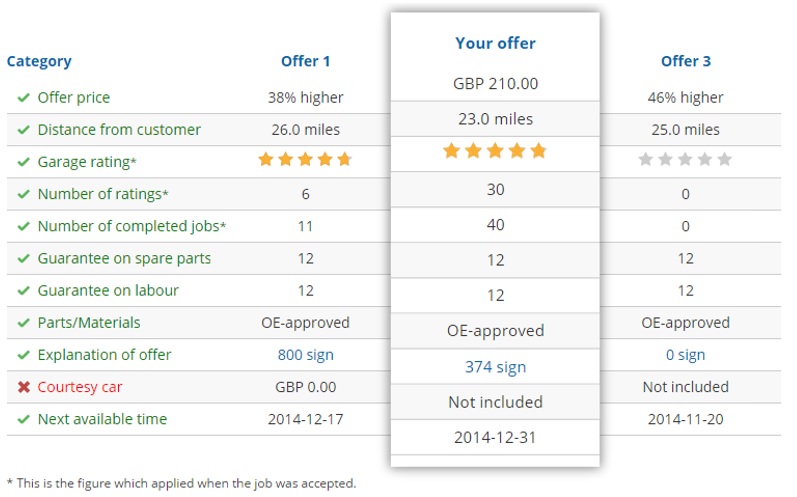The width and height of the screenshot is (797, 497).
Task: Click the red X beside Courtesy car
Action: [x=24, y=387]
